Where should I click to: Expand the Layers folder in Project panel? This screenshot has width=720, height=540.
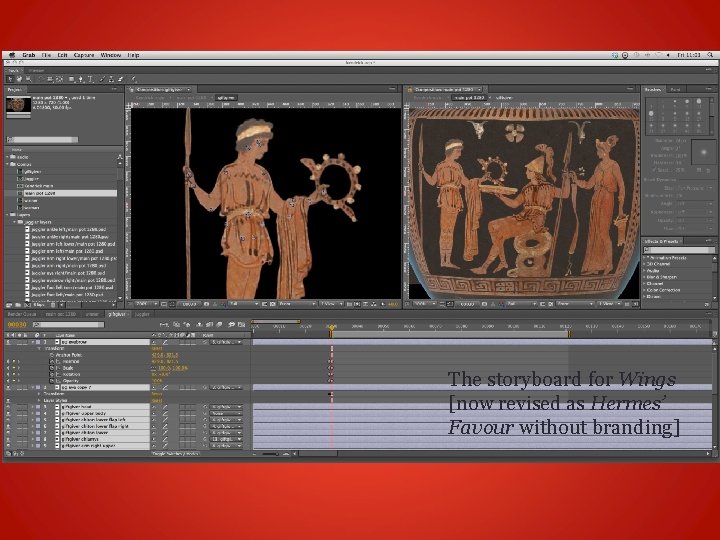8,214
